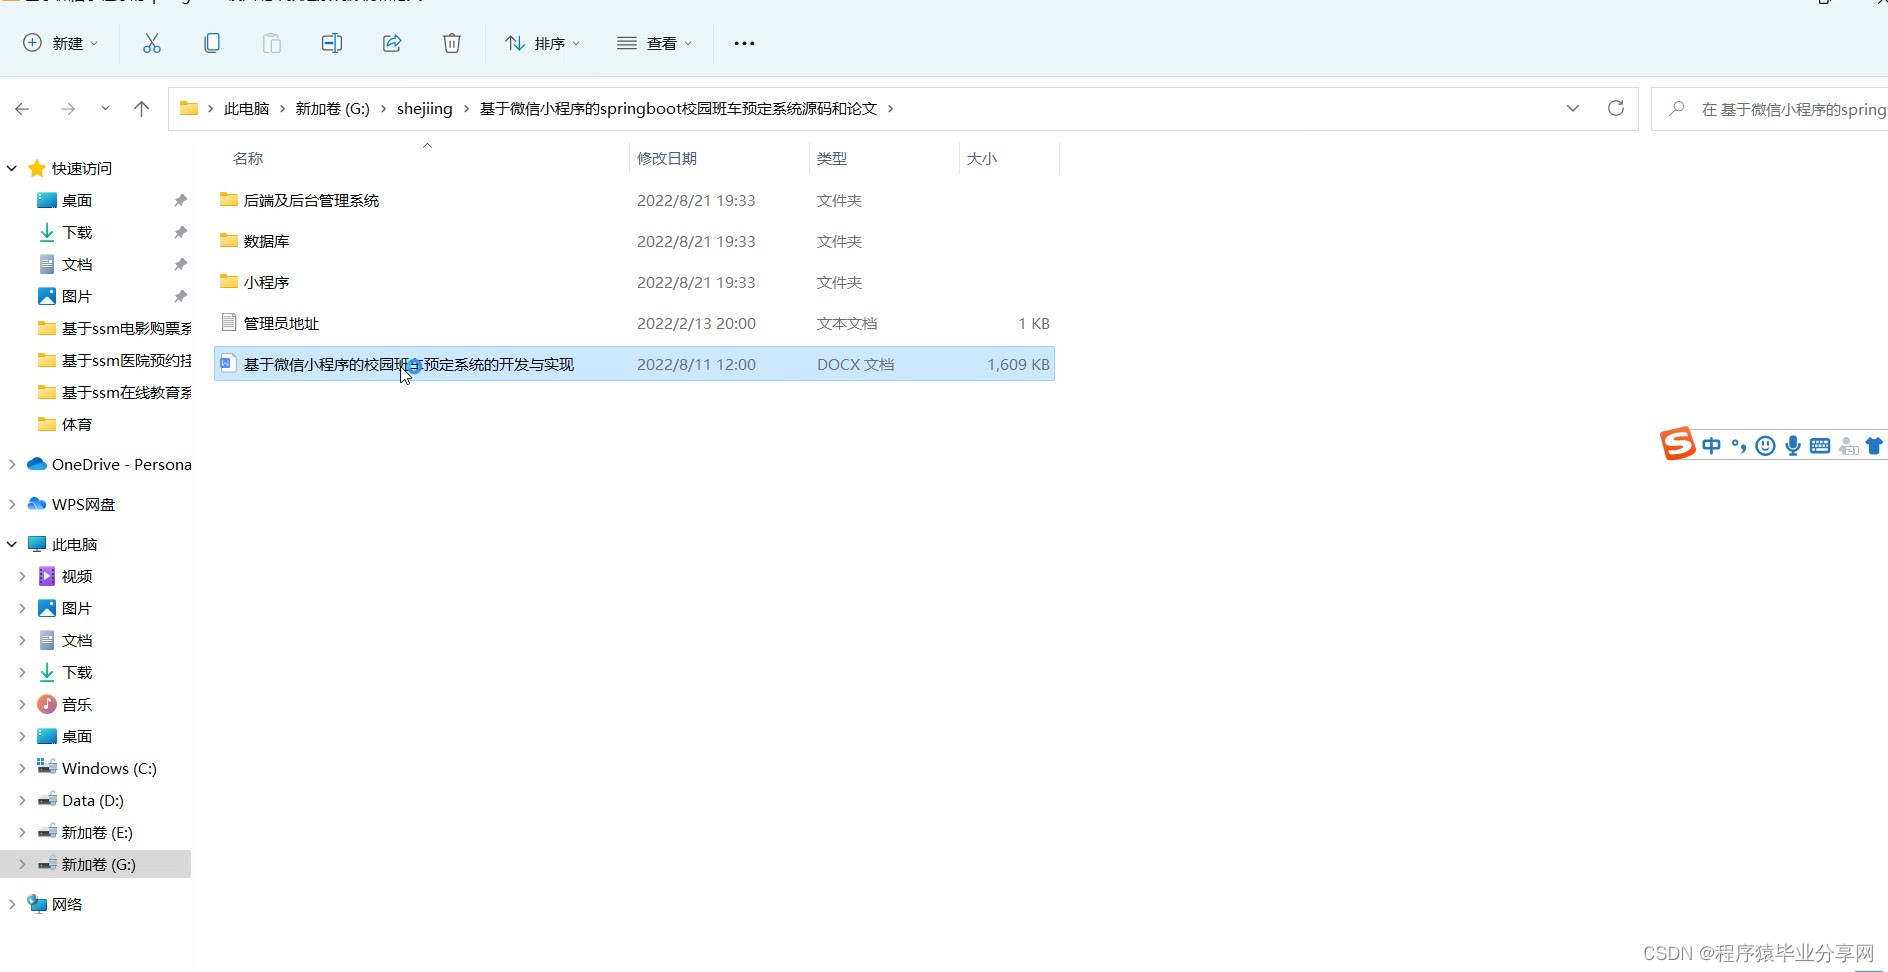Click the Rename icon in toolbar
This screenshot has width=1888, height=972.
pos(332,43)
